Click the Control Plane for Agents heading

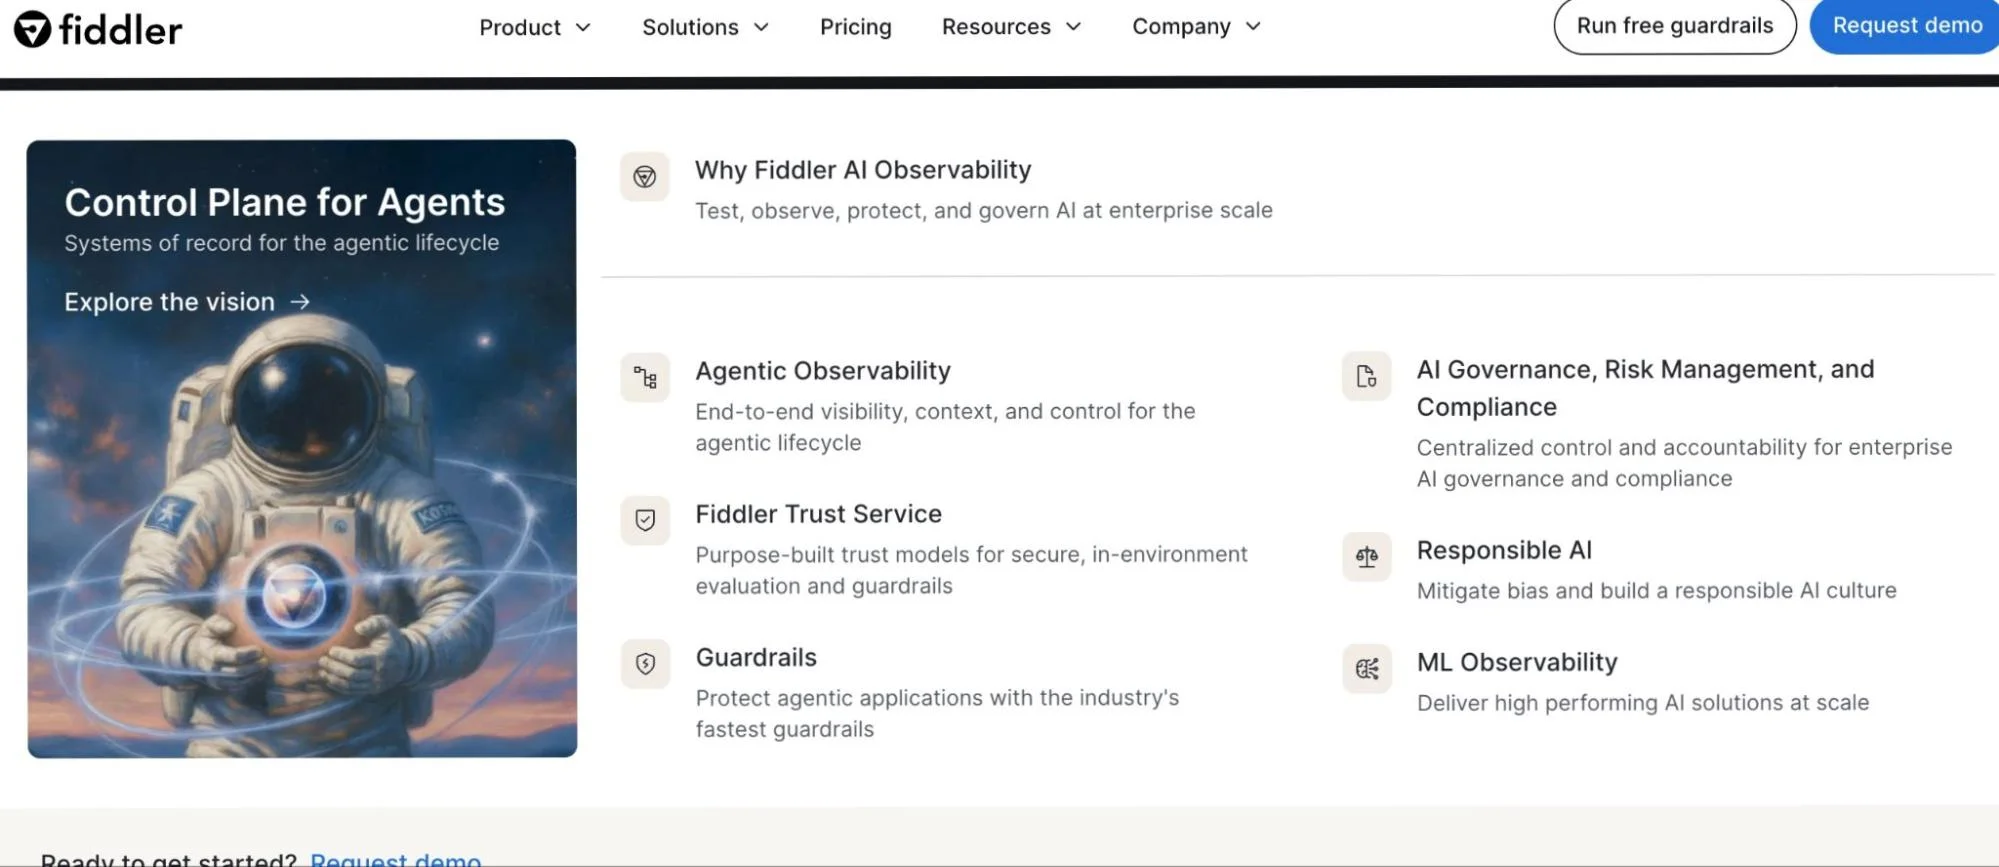[285, 202]
